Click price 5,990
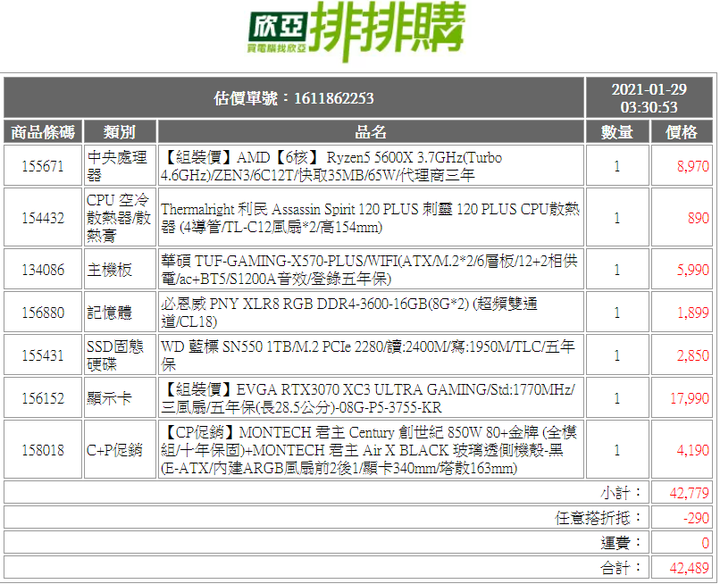The height and width of the screenshot is (584, 720). point(693,270)
